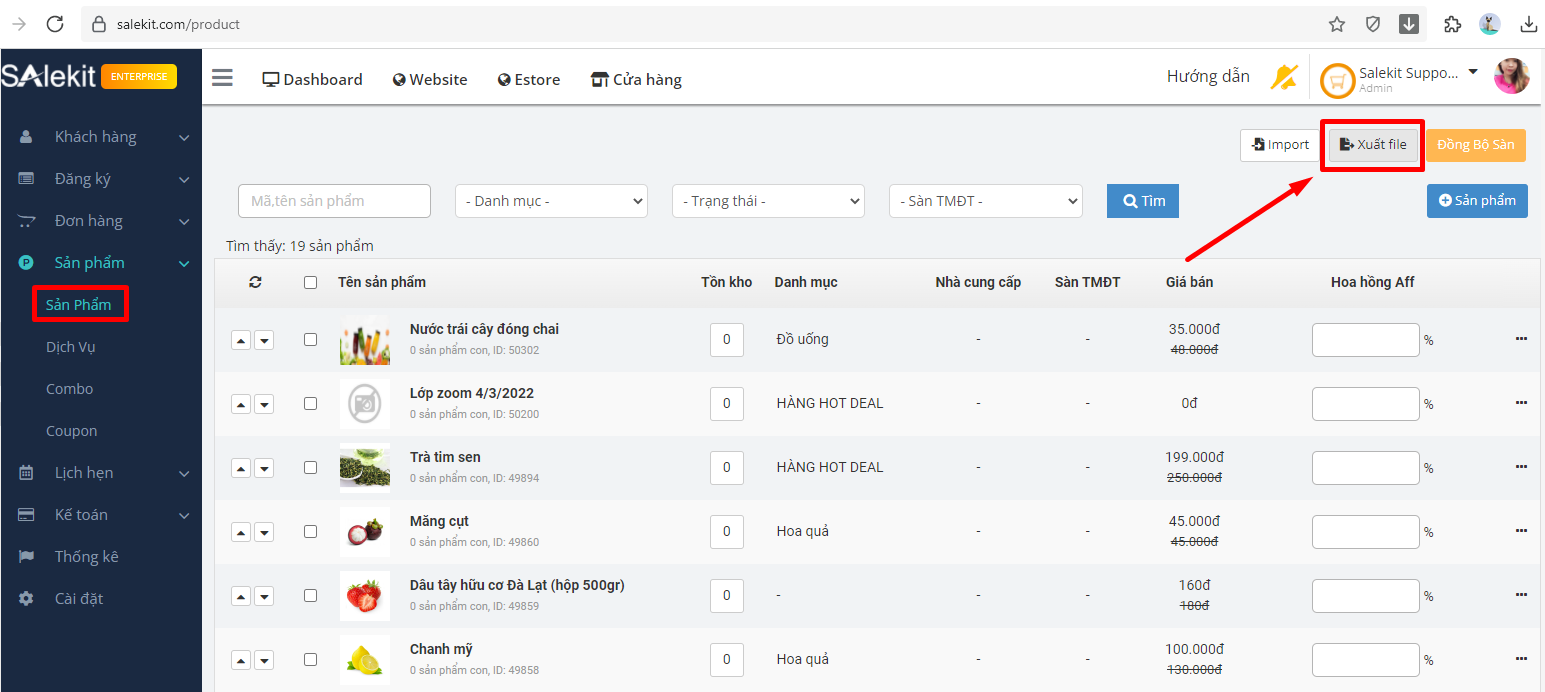Viewport: 1545px width, 692px height.
Task: Open options menu for Trà tim sen row
Action: 1521,467
